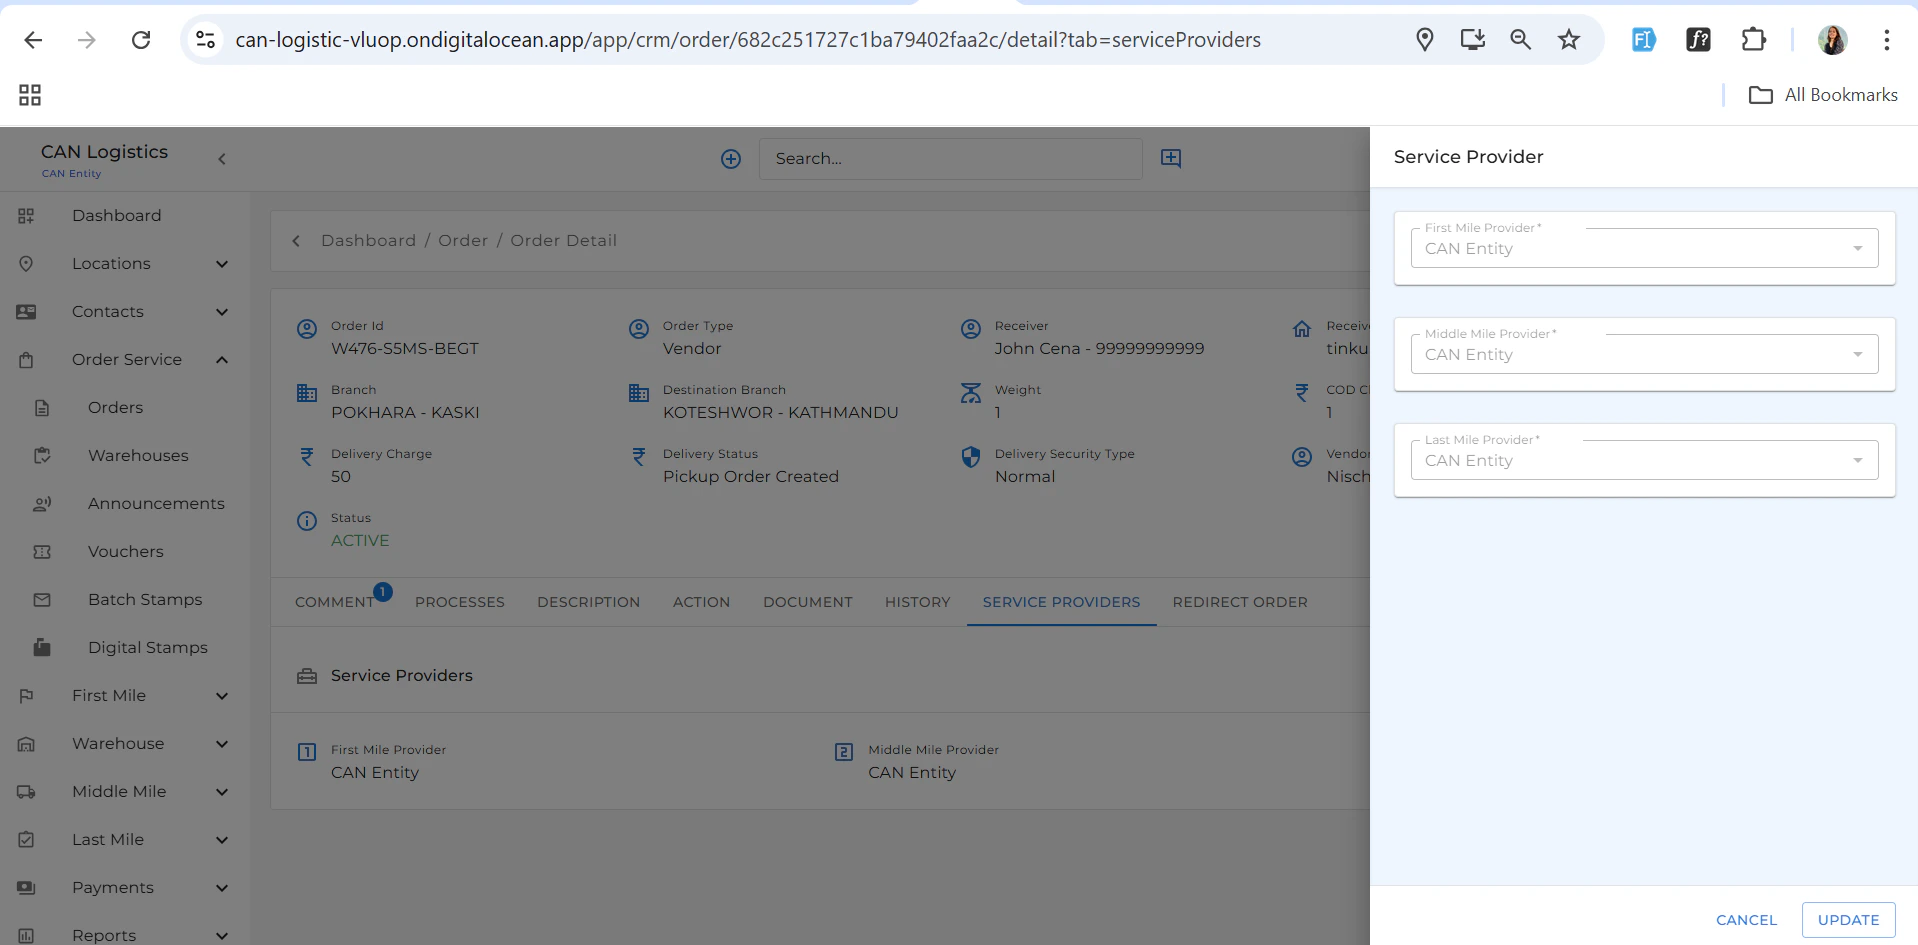Open Warehouses in the sidebar
Image resolution: width=1918 pixels, height=945 pixels.
(x=125, y=456)
